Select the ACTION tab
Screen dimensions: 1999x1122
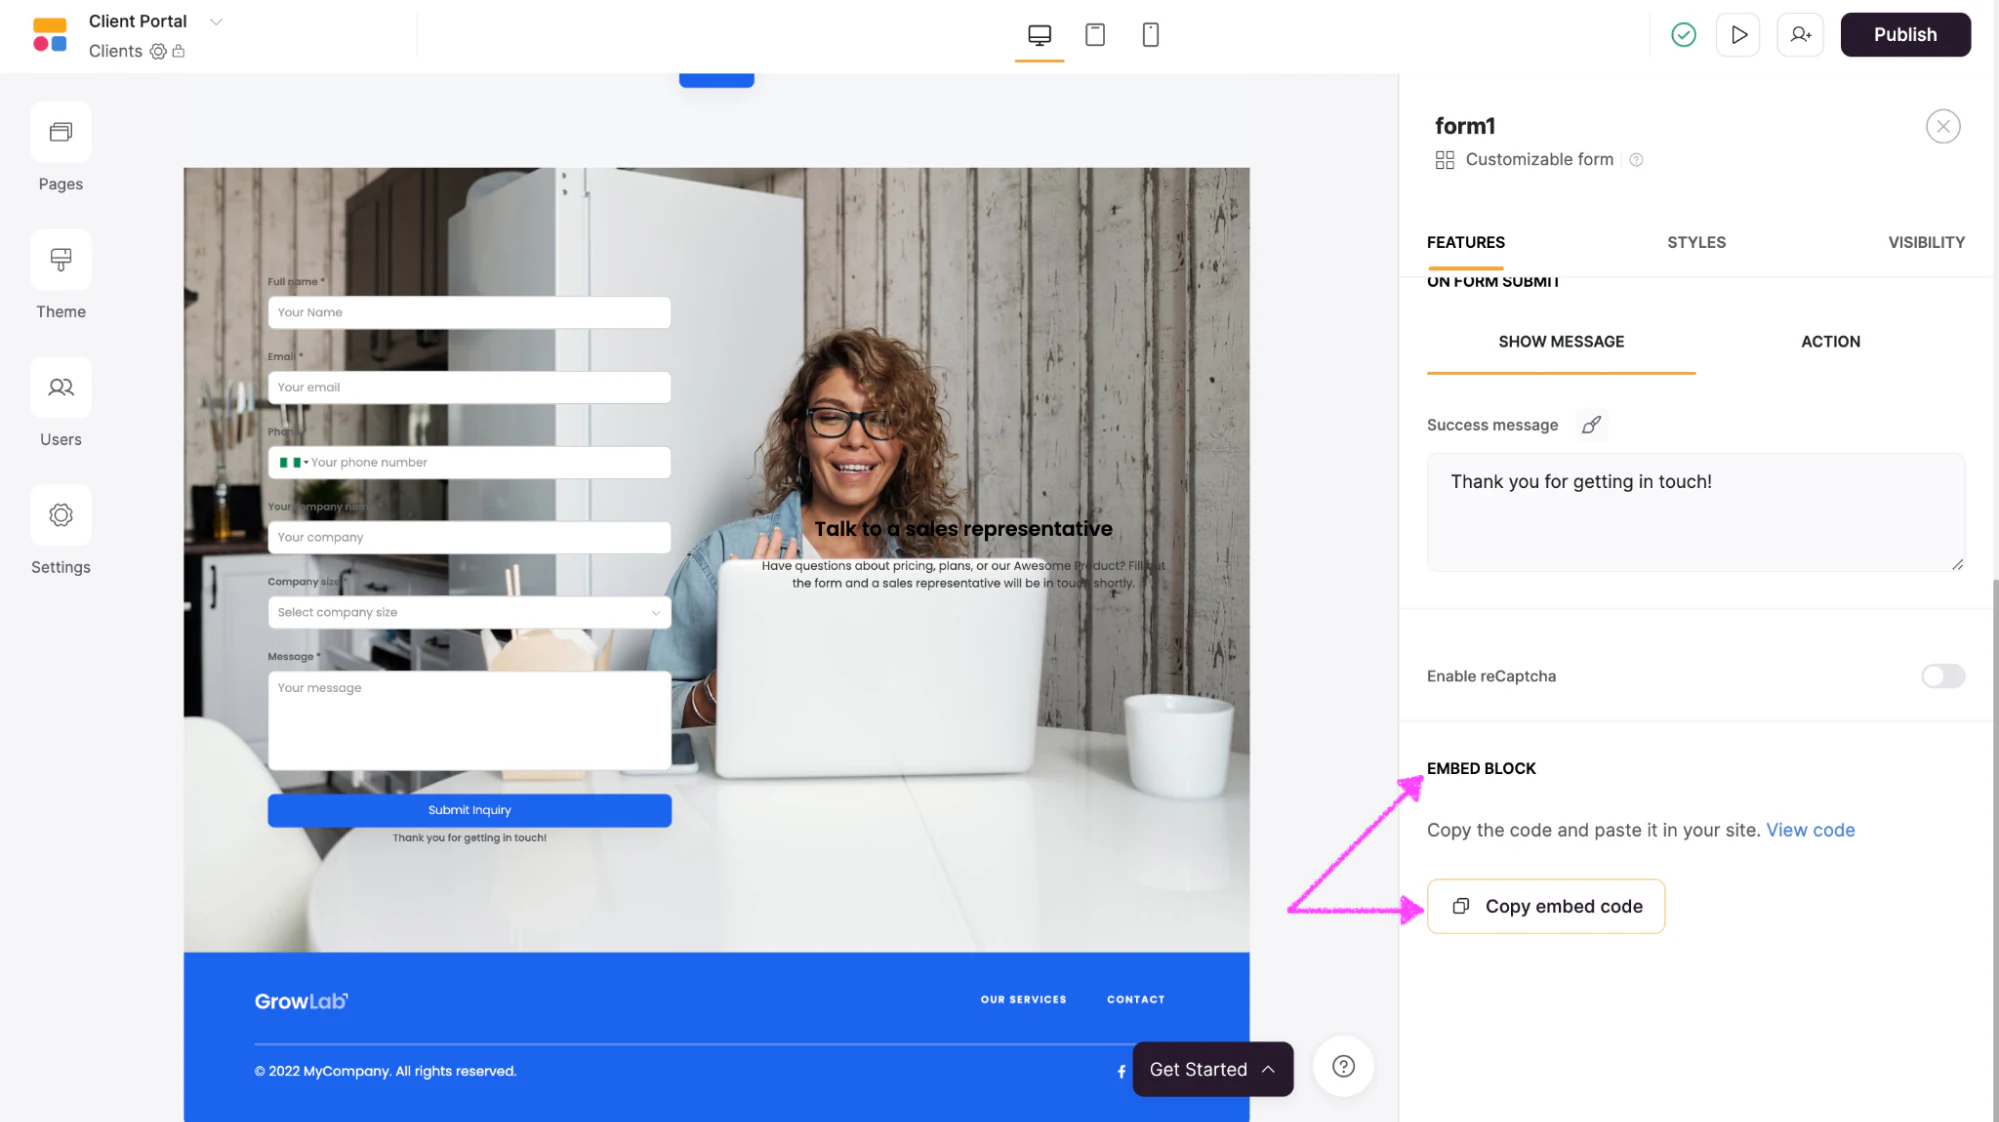[1830, 342]
